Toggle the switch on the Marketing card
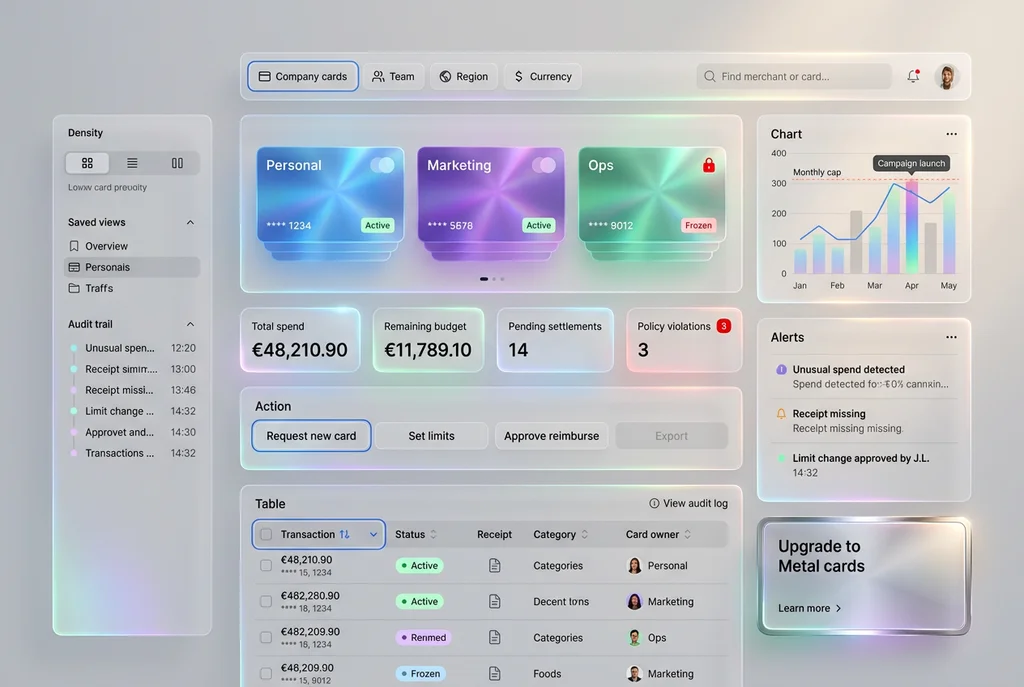The width and height of the screenshot is (1024, 687). coord(545,166)
